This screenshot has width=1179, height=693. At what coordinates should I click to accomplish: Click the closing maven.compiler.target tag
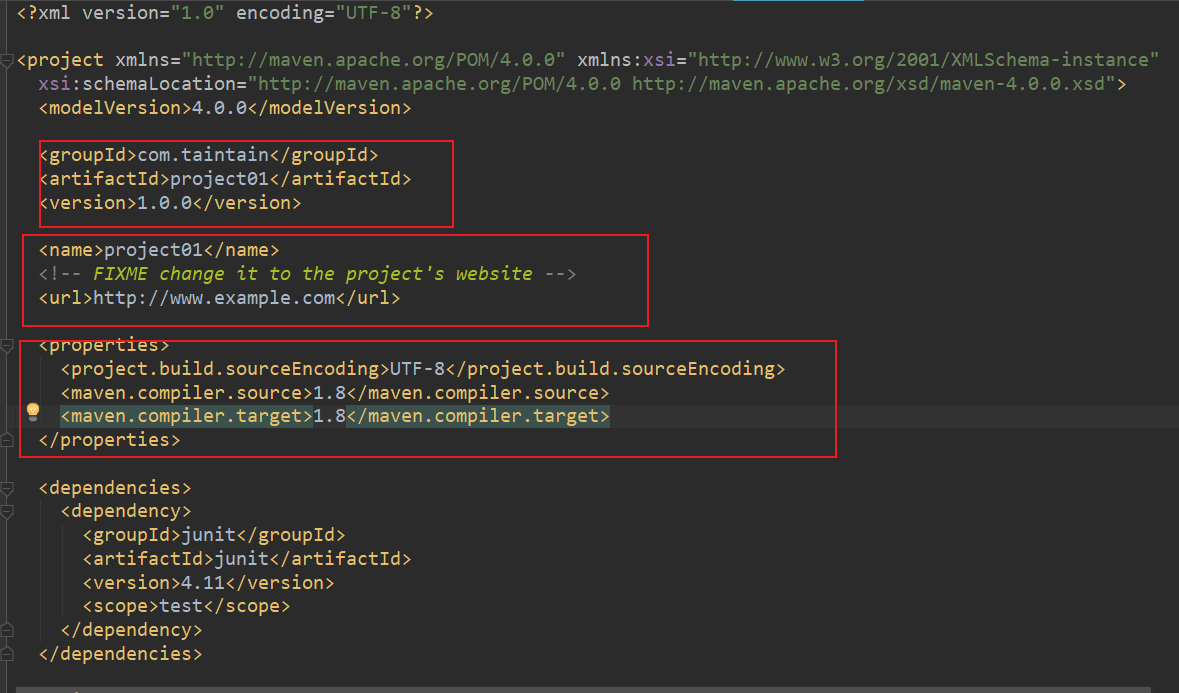[x=478, y=416]
